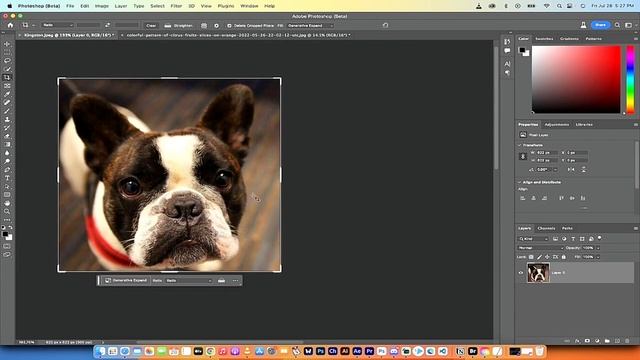Open crop overlay options grid icon

pos(204,25)
